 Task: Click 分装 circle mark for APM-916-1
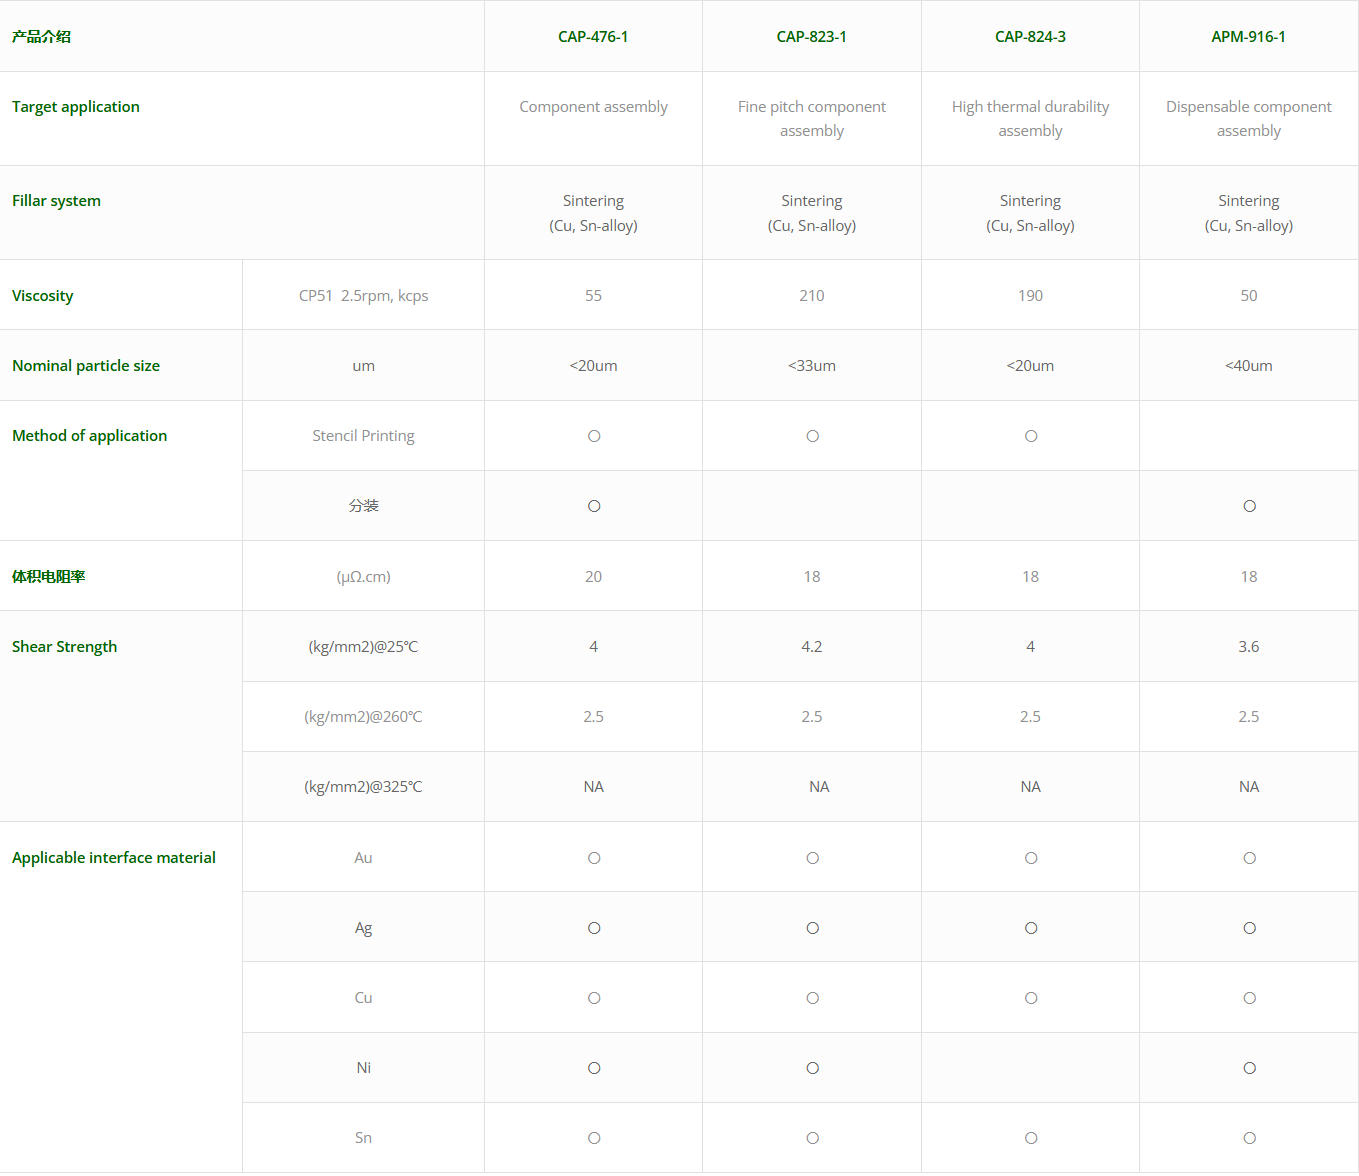[1249, 506]
